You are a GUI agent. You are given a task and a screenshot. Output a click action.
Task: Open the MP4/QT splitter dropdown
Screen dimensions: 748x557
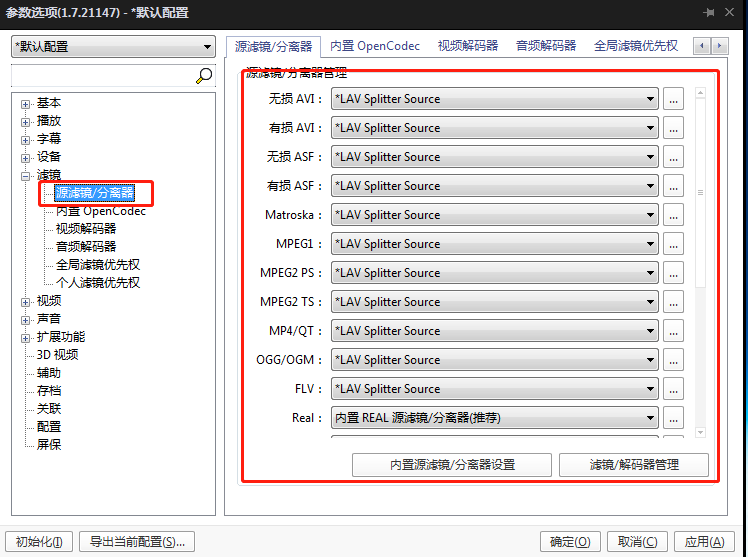[494, 331]
